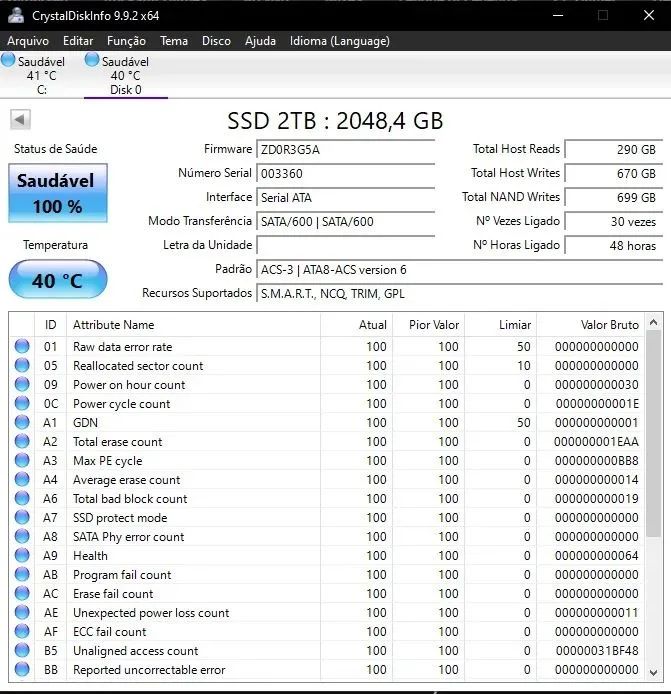Open the Editar menu

pos(78,41)
